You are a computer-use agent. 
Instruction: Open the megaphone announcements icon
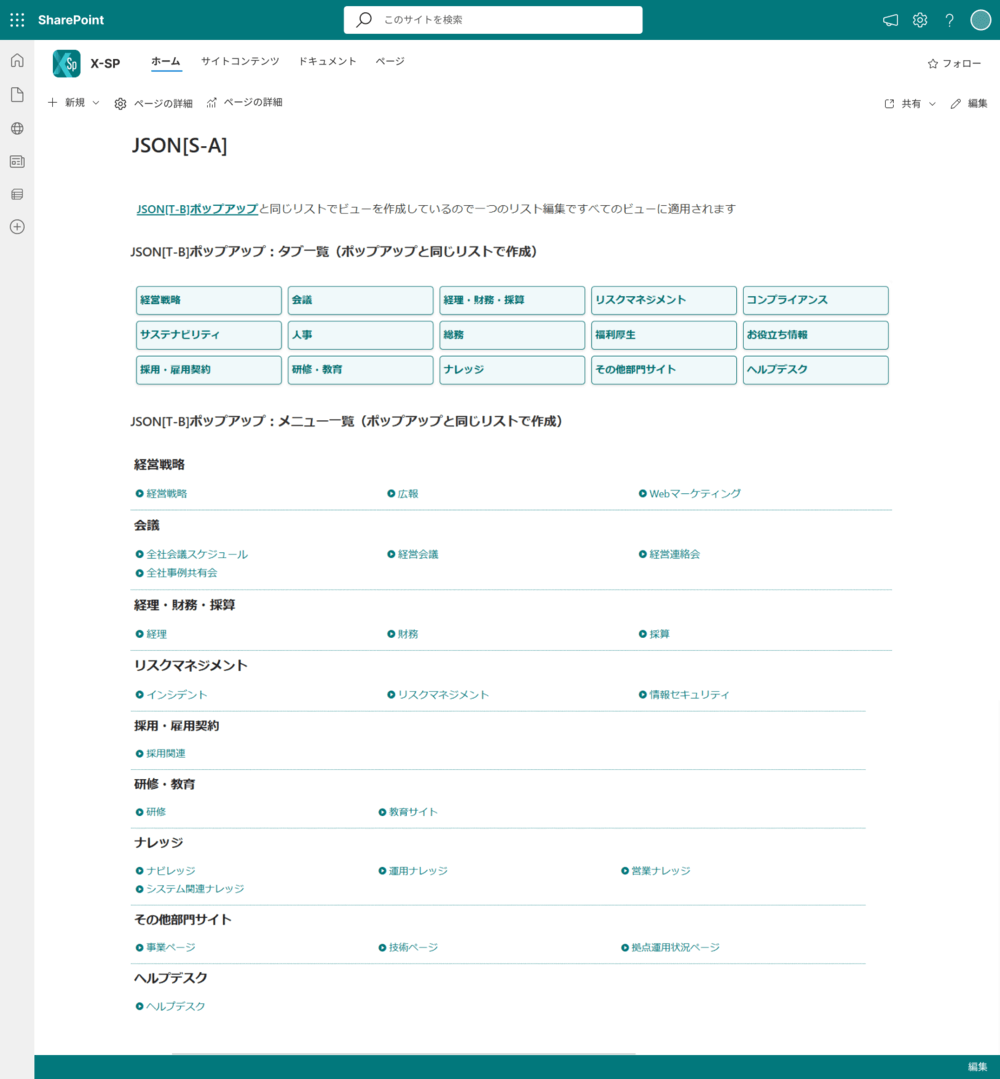coord(891,20)
